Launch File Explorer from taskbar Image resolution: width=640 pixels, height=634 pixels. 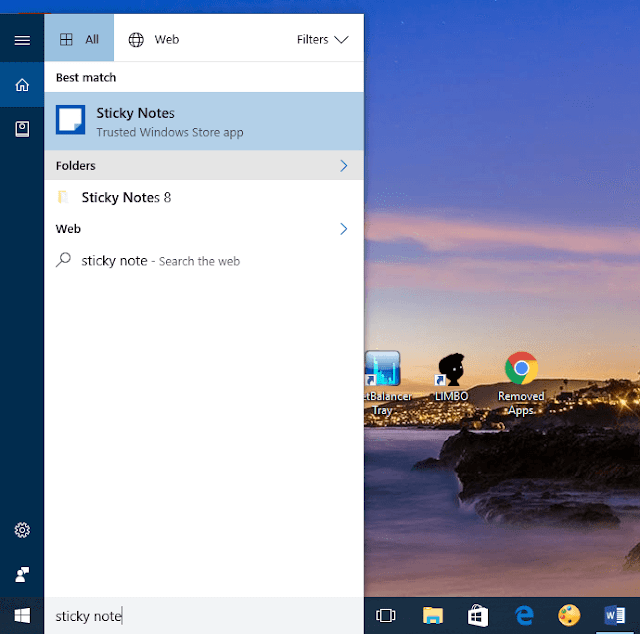point(433,615)
